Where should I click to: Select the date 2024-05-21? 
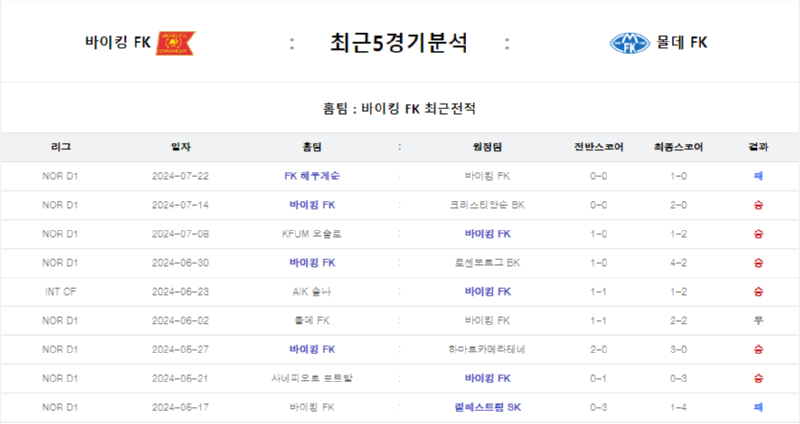tap(181, 379)
